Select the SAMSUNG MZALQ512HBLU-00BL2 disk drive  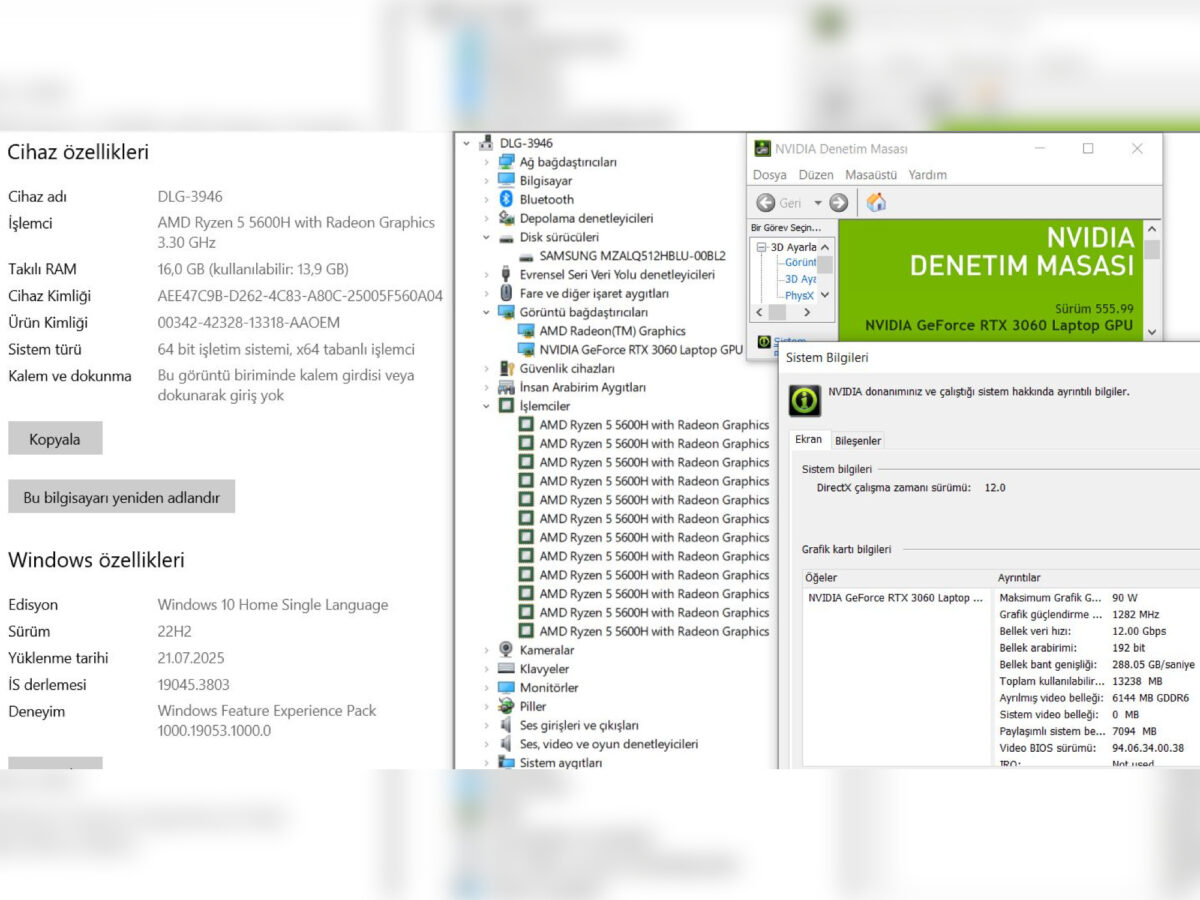(x=632, y=255)
